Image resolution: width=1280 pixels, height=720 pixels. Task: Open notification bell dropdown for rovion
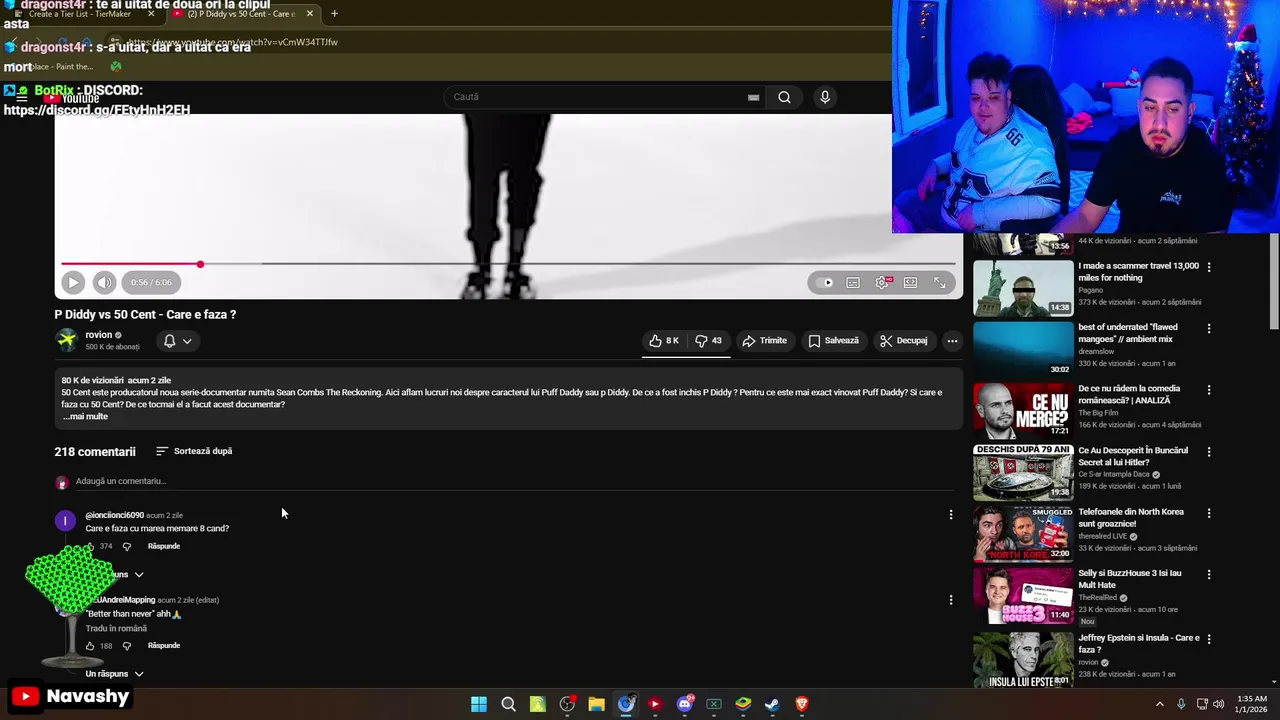178,341
